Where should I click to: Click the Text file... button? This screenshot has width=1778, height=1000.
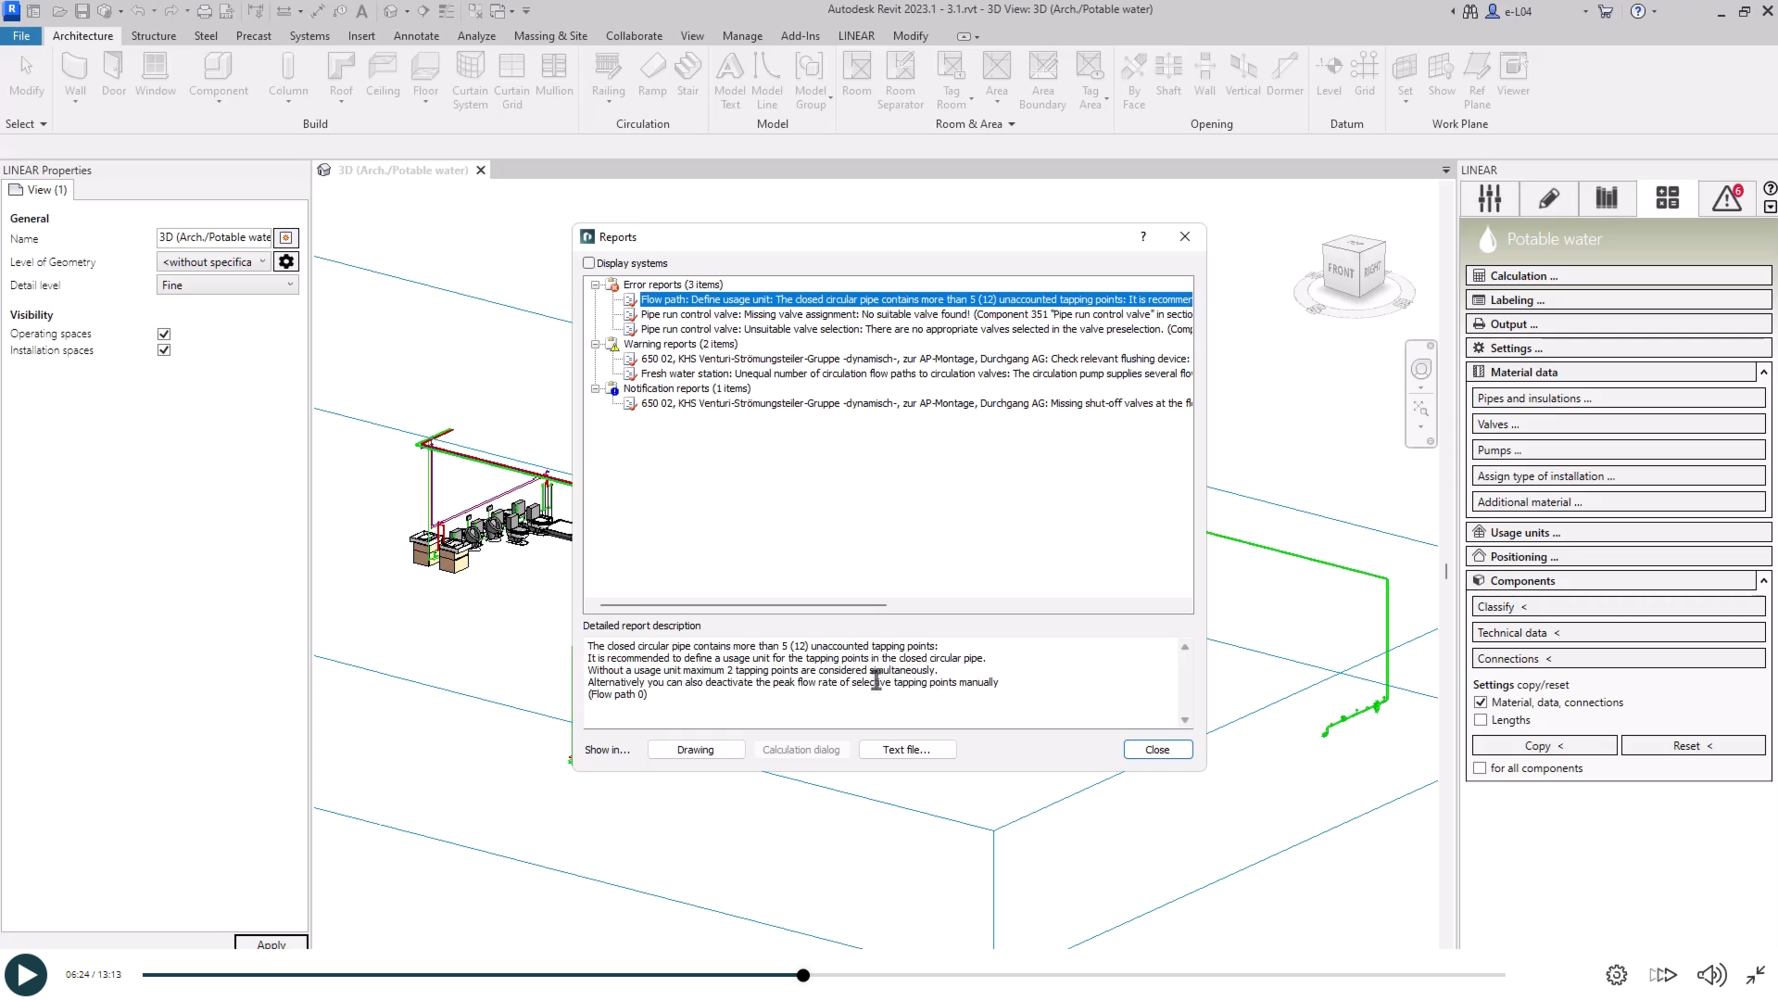(906, 750)
